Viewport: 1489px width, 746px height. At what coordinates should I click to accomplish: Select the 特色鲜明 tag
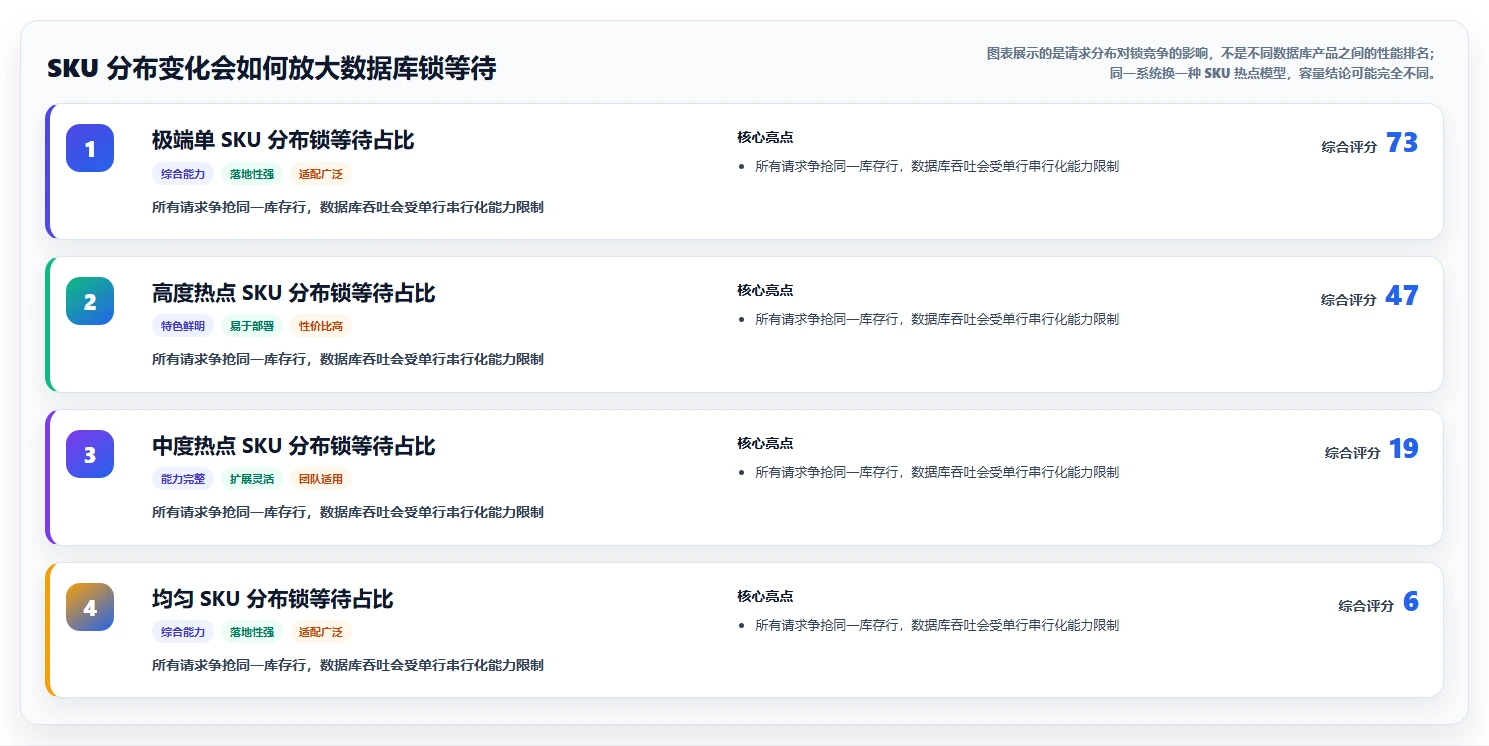tap(183, 326)
